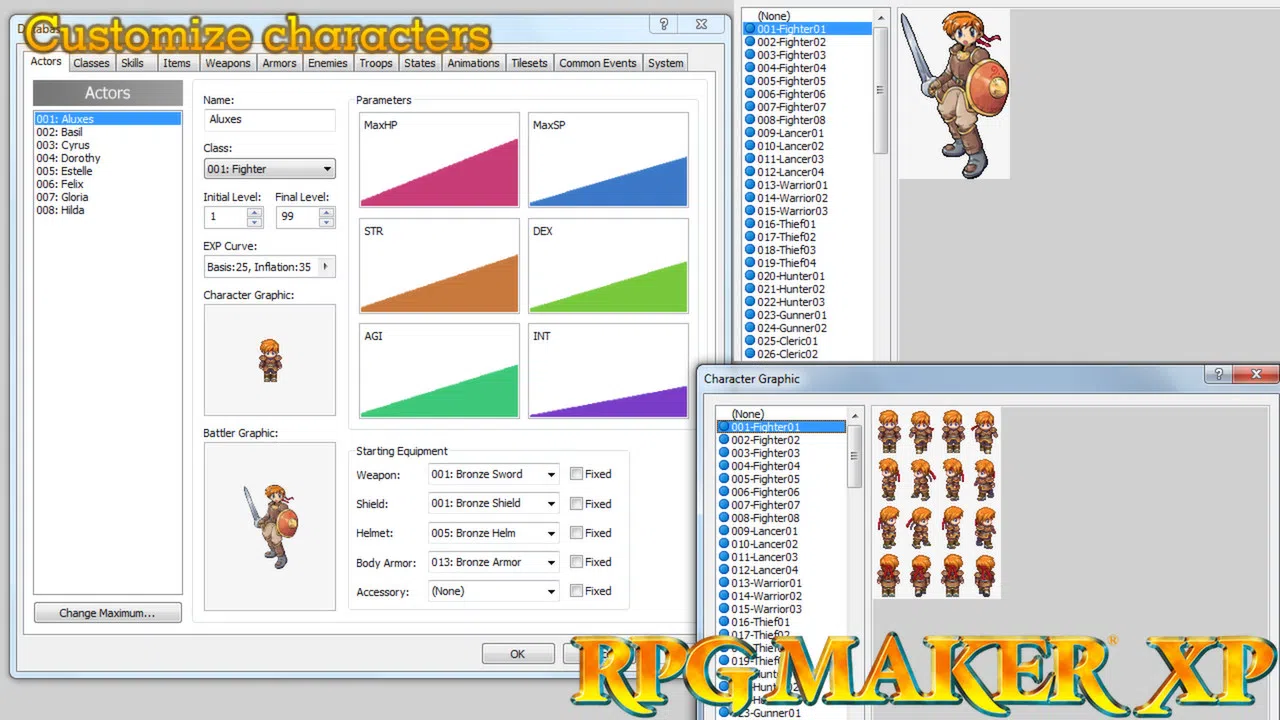The width and height of the screenshot is (1280, 720).
Task: Select 023-Gunner01 in the battler graphic list
Action: coord(791,315)
